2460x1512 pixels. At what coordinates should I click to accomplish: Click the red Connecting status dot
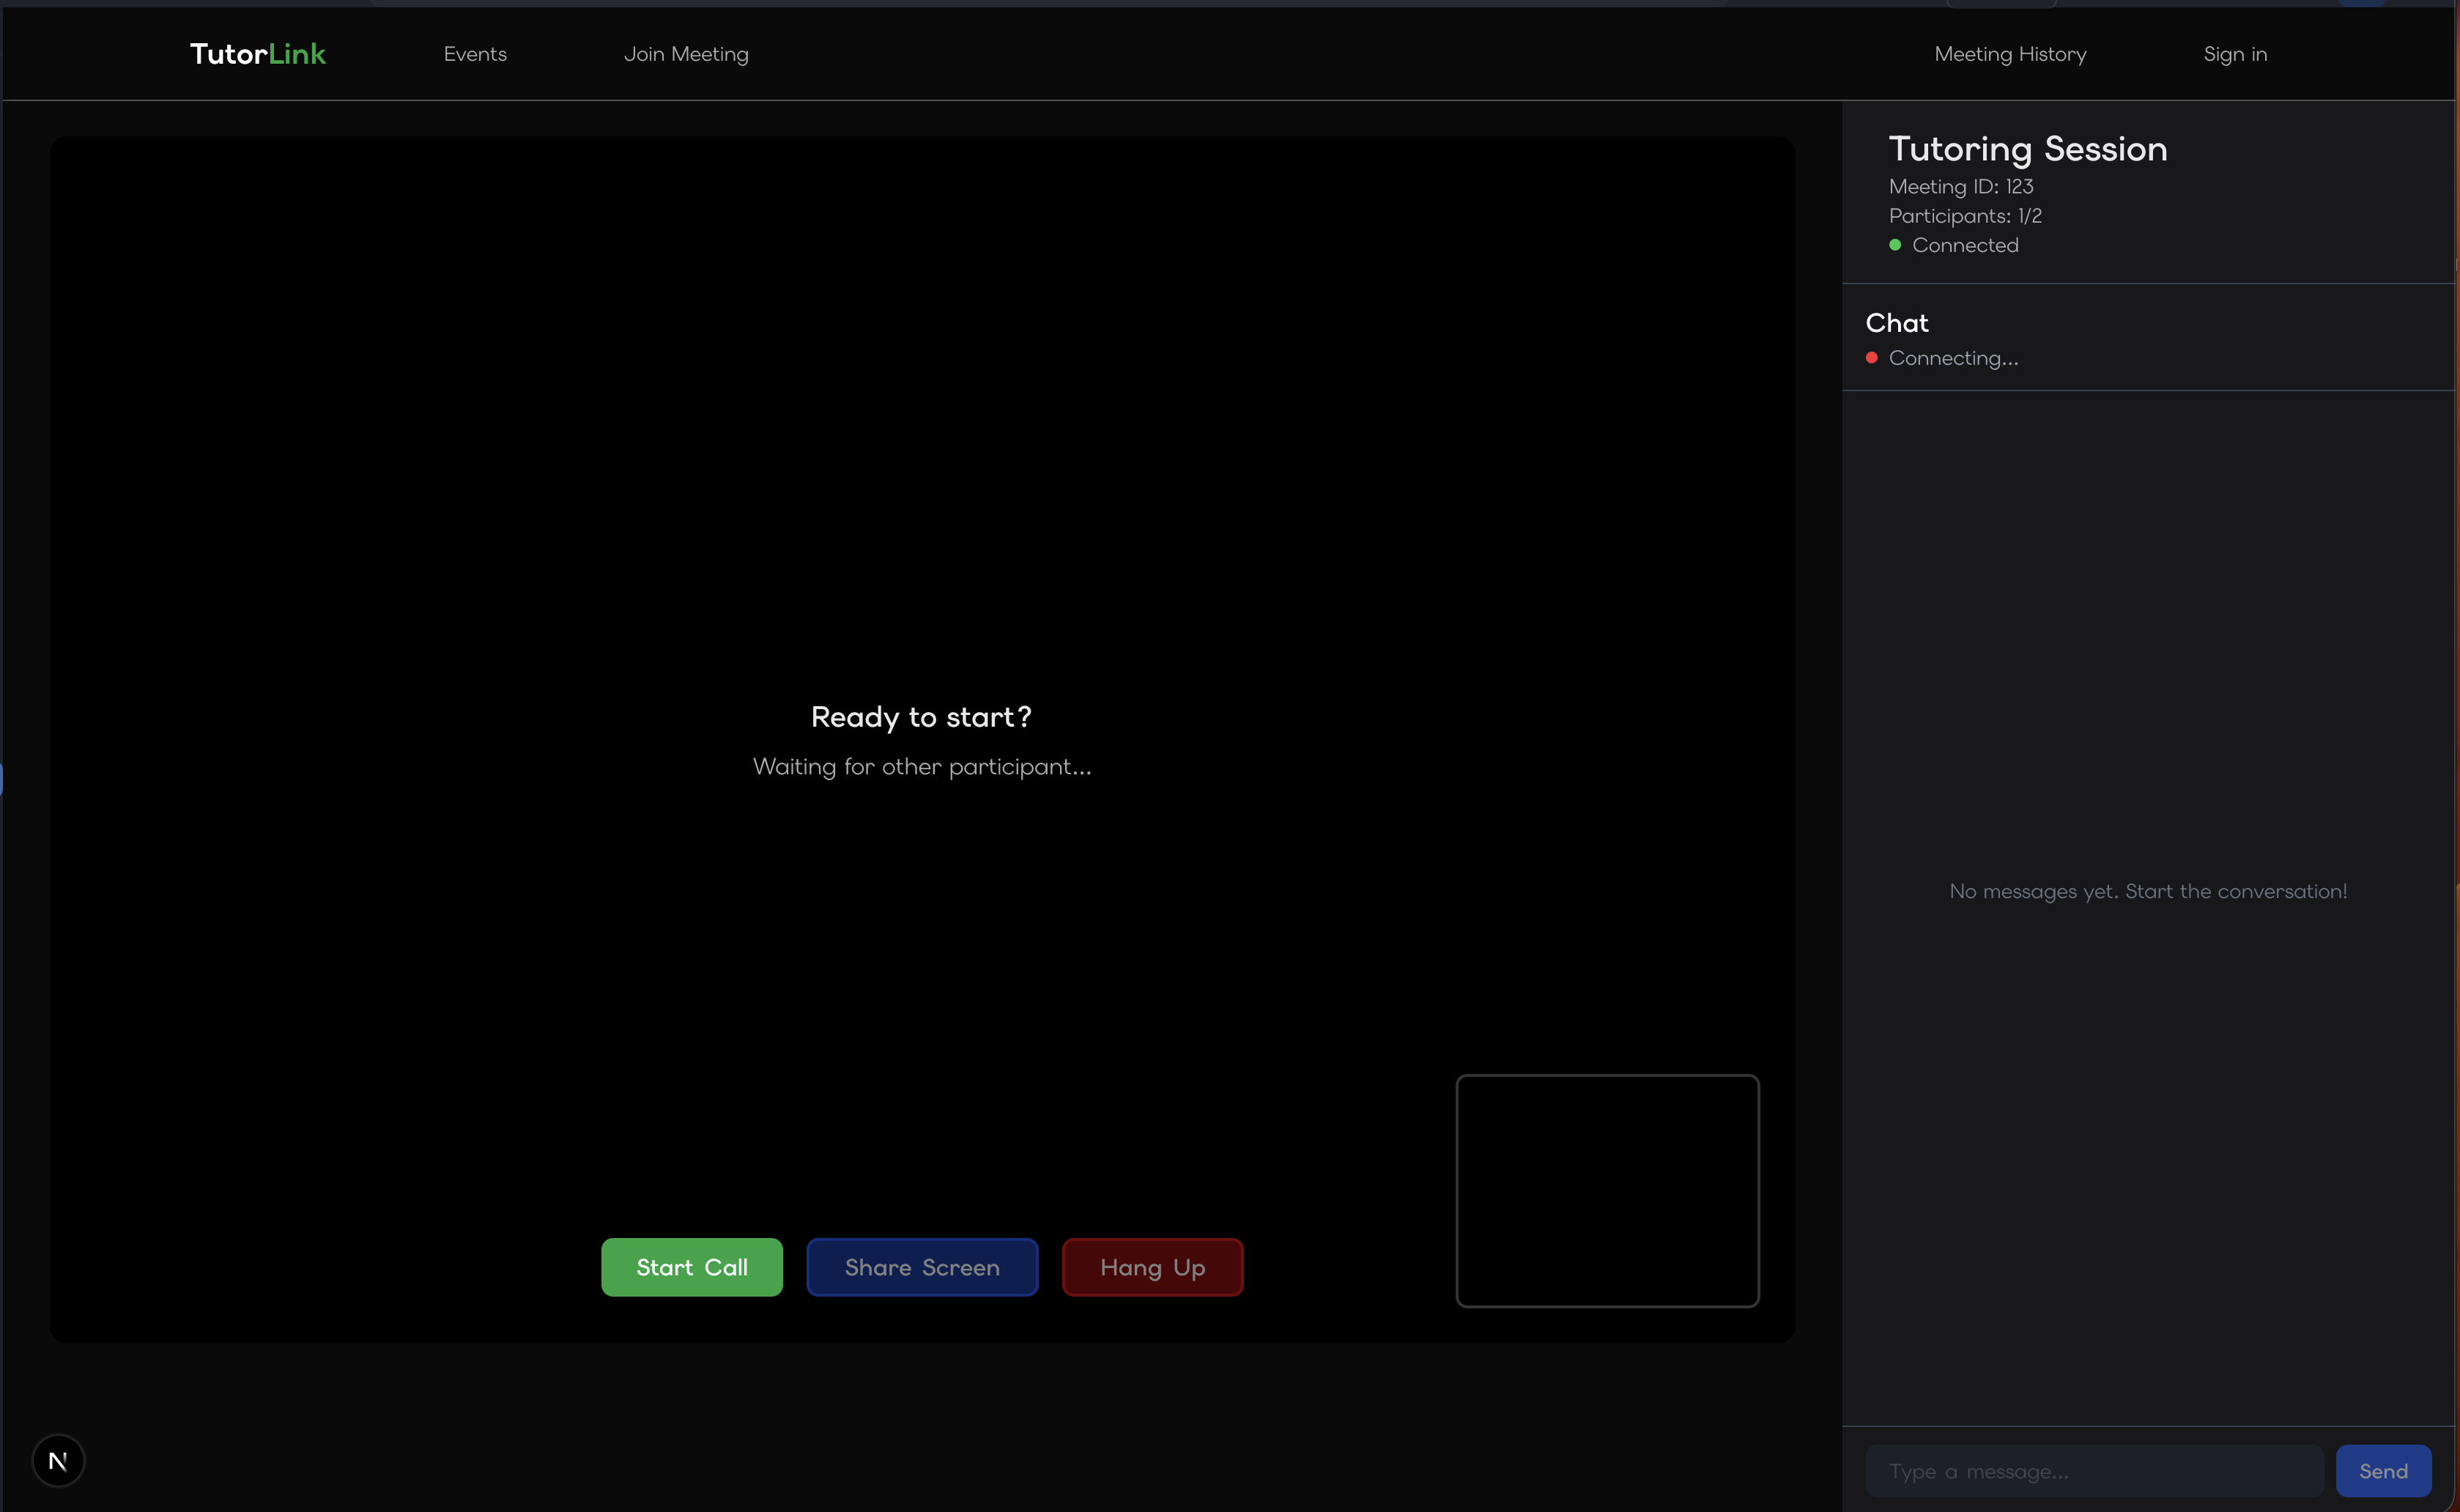[1871, 358]
